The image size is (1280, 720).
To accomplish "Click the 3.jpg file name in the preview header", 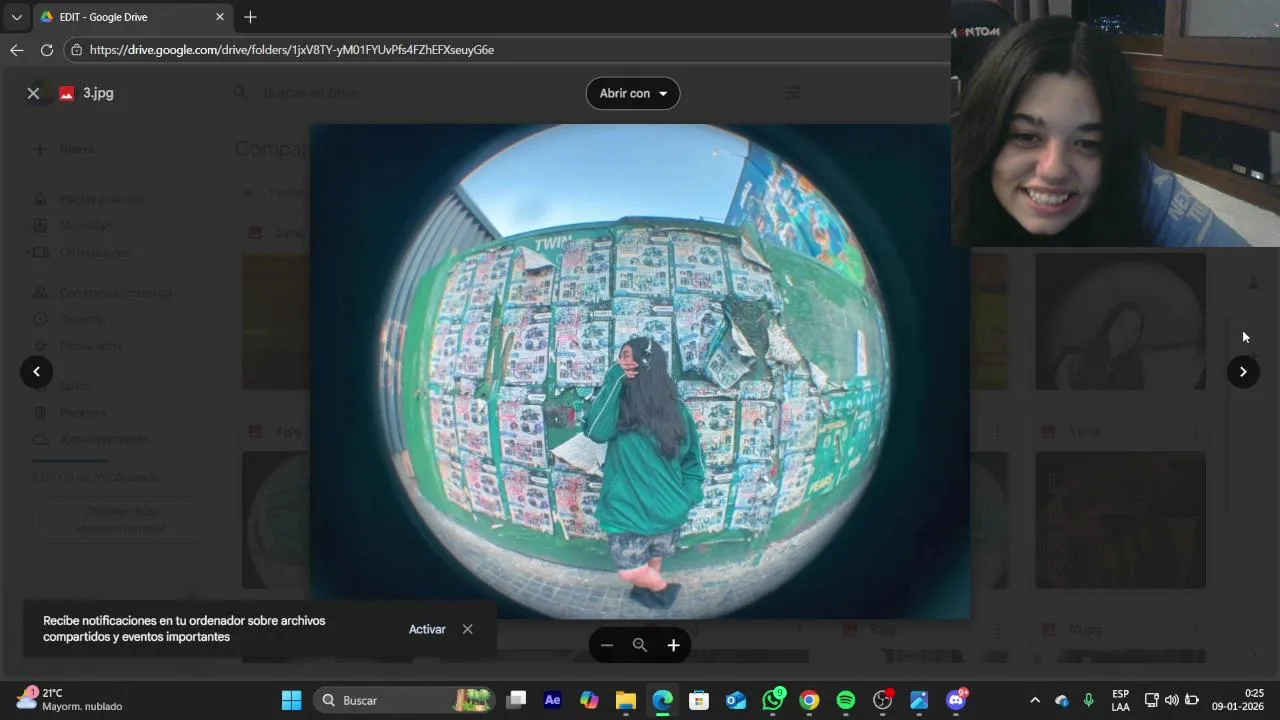I will 98,93.
